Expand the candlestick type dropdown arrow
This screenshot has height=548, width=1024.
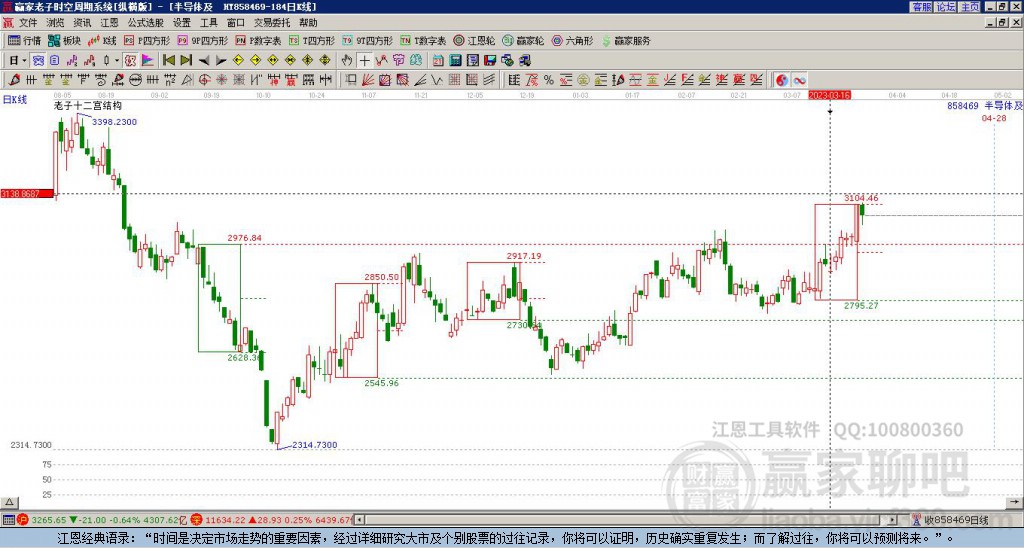coord(117,61)
